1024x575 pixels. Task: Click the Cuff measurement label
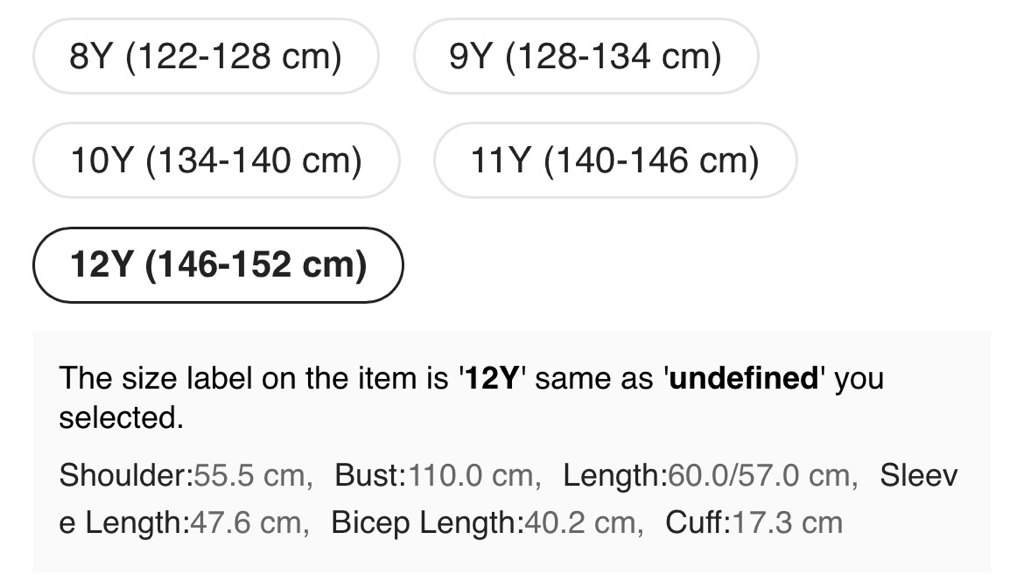click(696, 522)
